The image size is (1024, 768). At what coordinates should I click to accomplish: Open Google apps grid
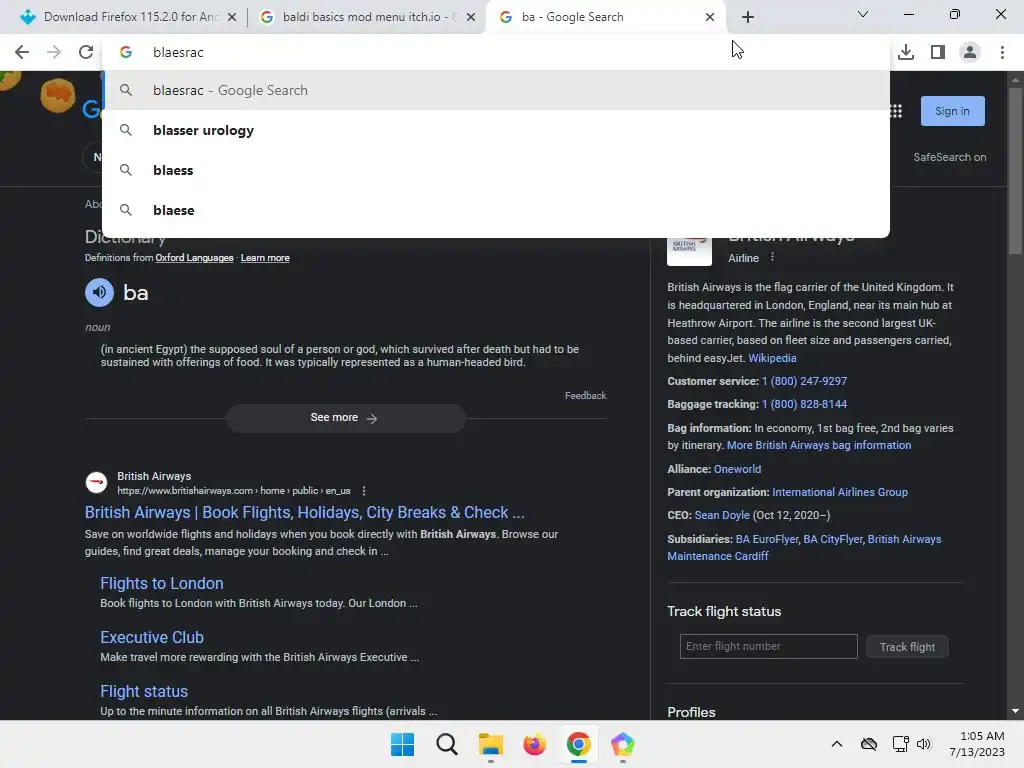896,112
